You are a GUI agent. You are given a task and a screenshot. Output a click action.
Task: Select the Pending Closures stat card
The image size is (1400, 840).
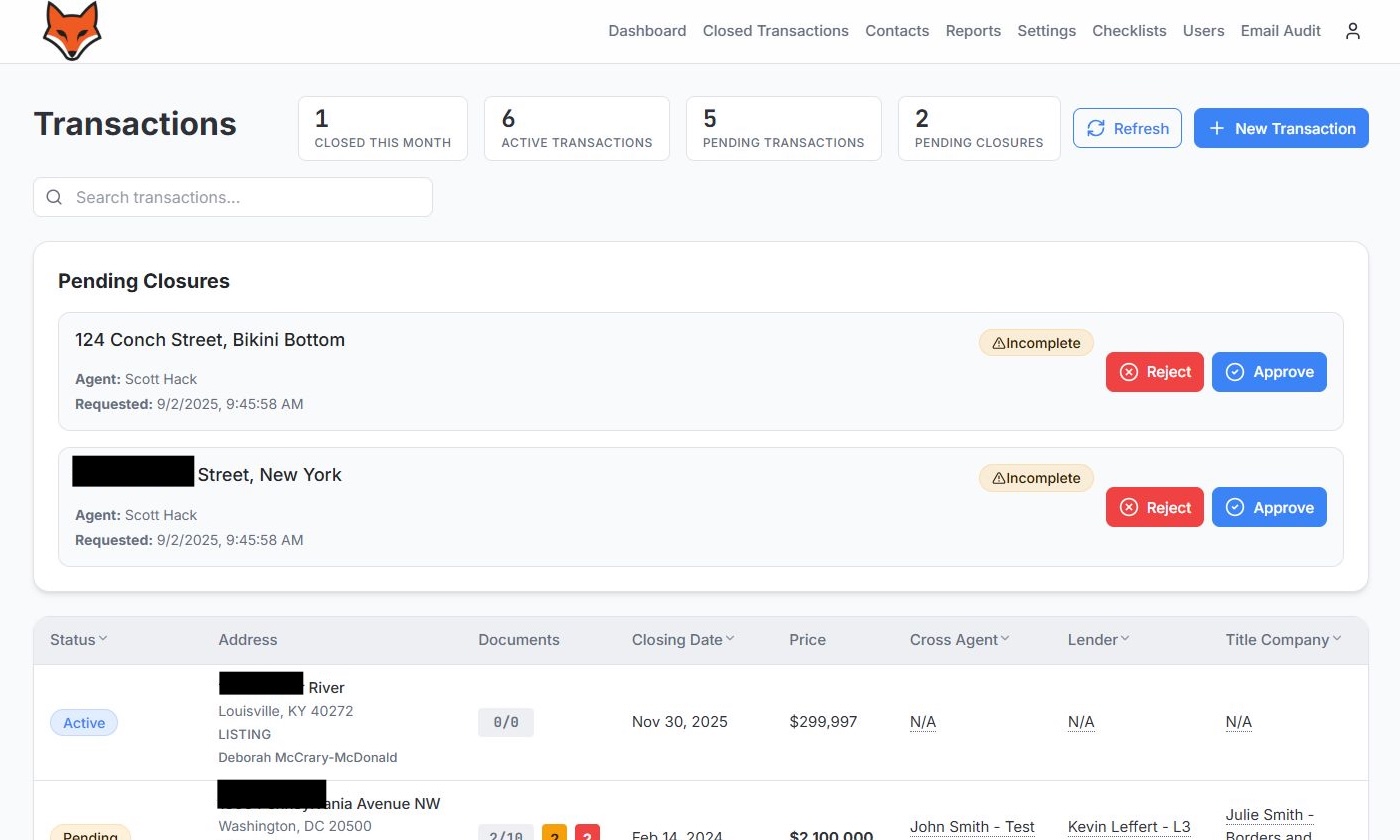click(978, 128)
